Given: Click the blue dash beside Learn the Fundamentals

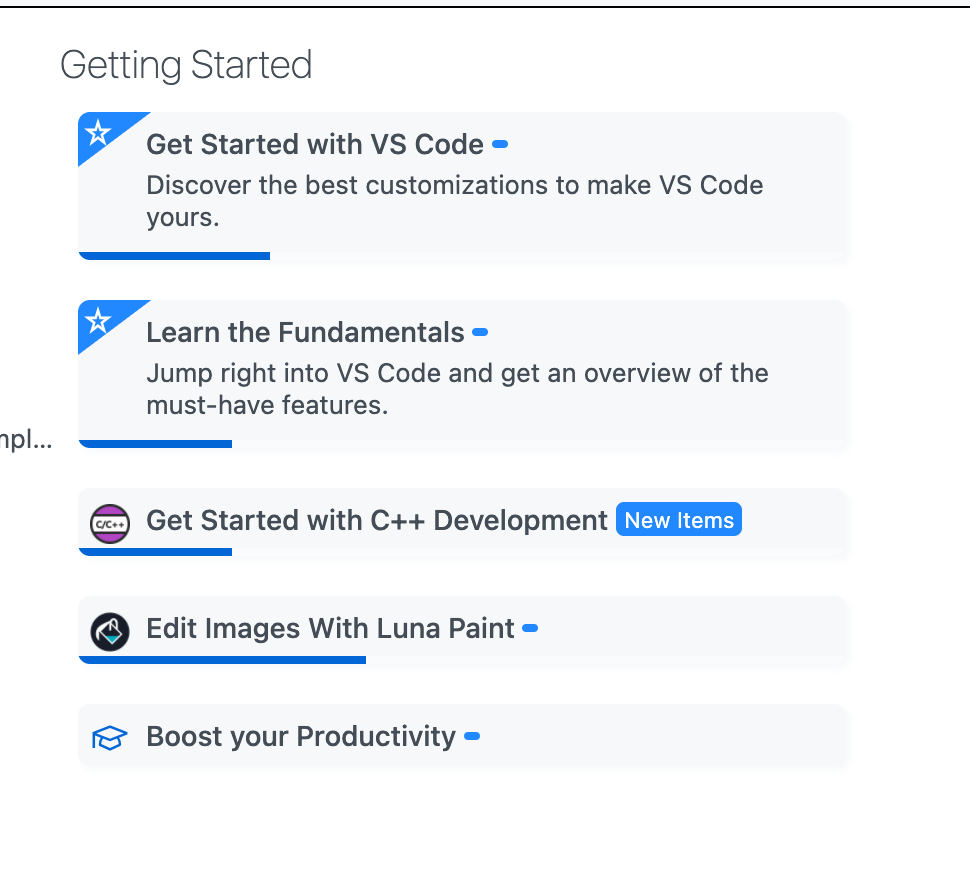Looking at the screenshot, I should coord(481,332).
